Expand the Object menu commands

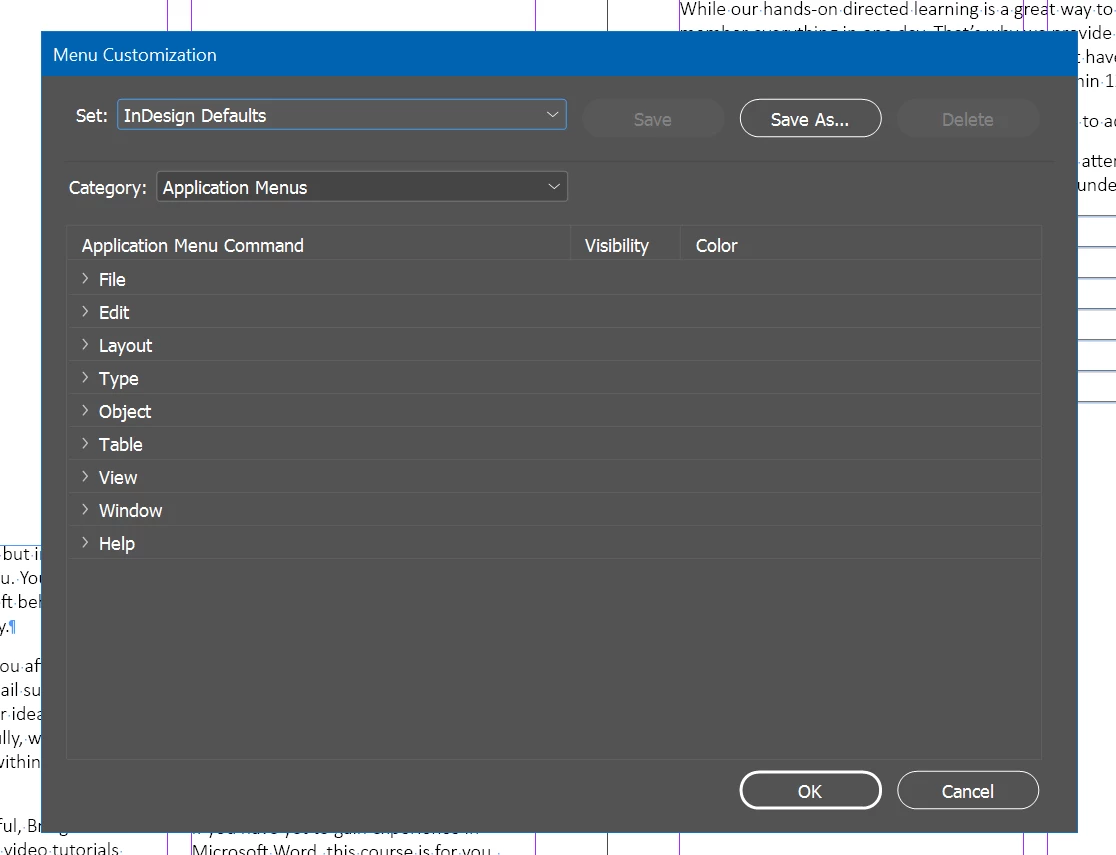pyautogui.click(x=85, y=410)
